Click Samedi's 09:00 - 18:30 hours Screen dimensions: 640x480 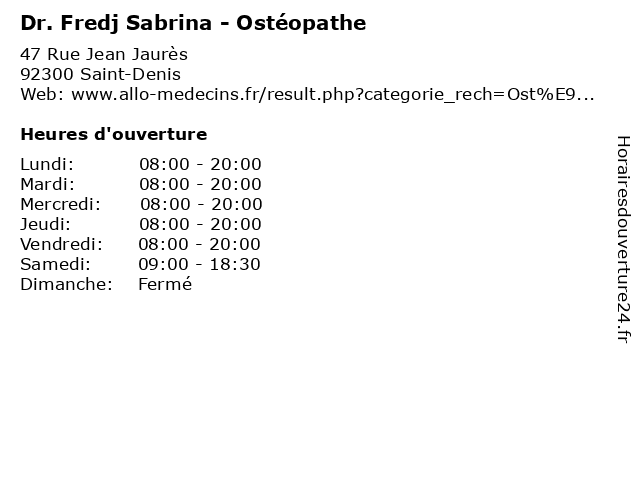pyautogui.click(x=200, y=264)
